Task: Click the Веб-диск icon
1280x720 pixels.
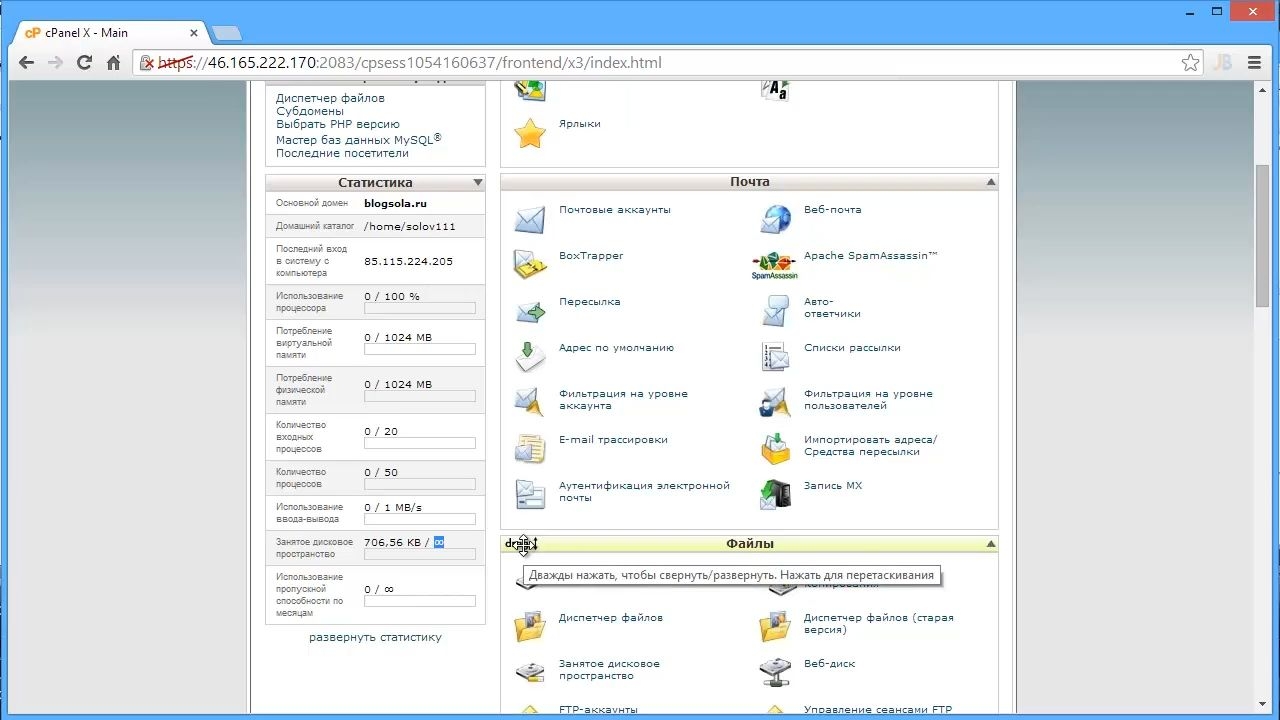Action: (x=776, y=672)
